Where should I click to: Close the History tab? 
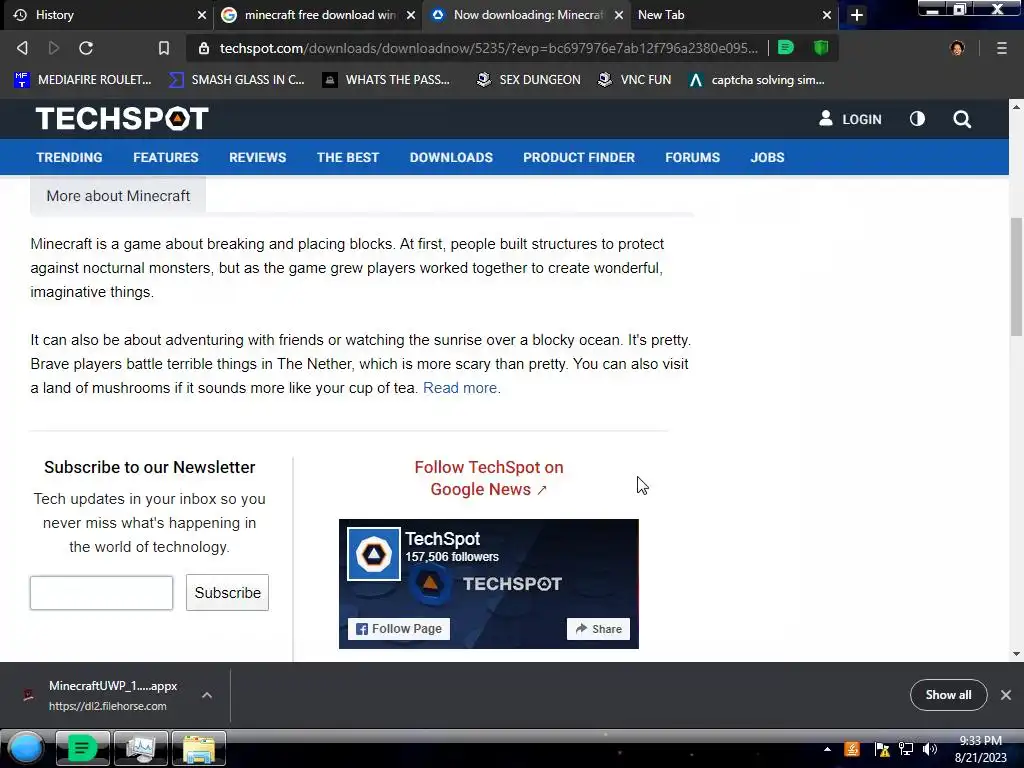click(202, 15)
